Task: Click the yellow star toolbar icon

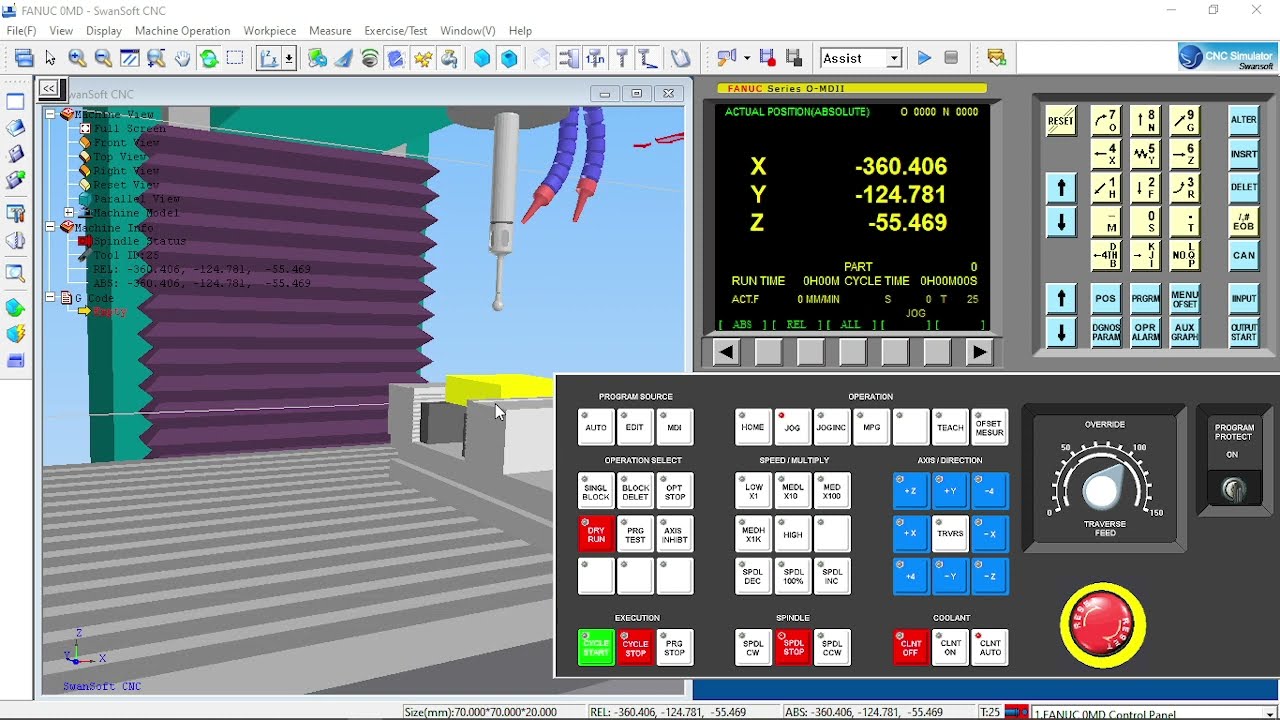Action: tap(422, 58)
